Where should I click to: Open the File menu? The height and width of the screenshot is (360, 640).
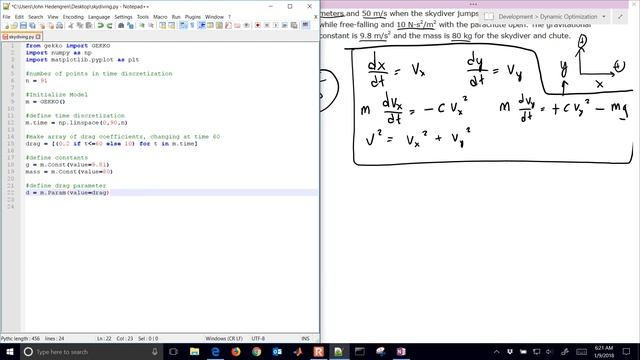(x=6, y=17)
